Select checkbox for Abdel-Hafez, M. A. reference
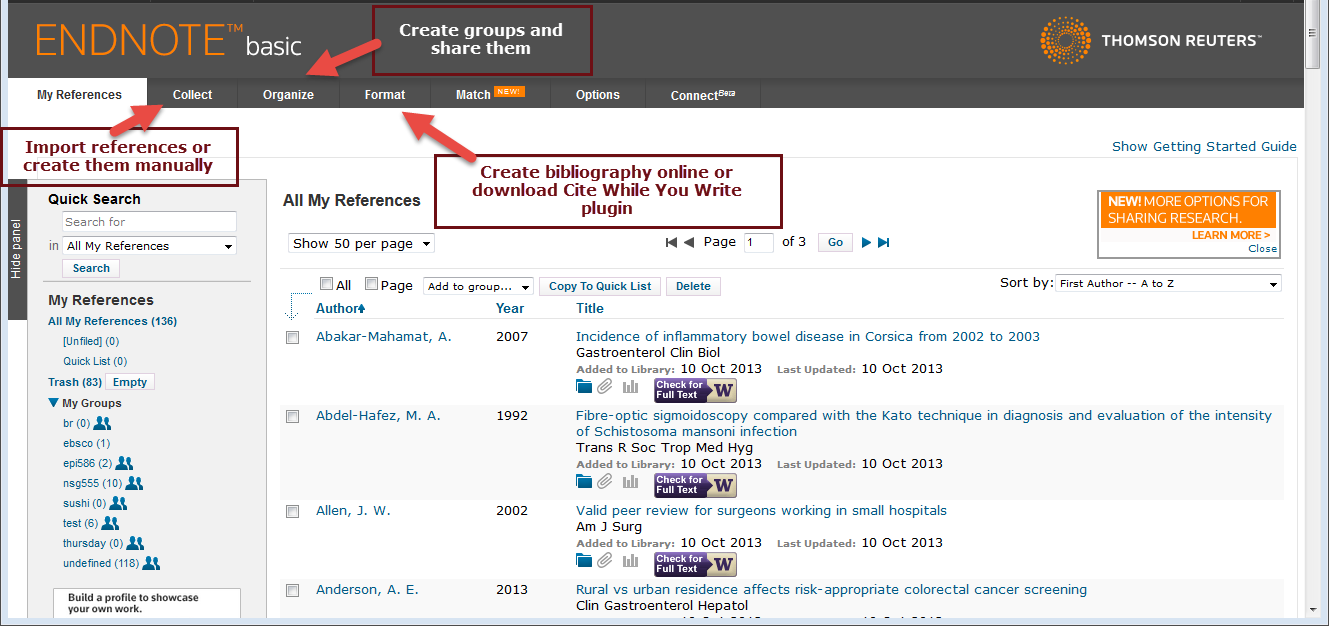This screenshot has width=1329, height=626. pos(293,417)
